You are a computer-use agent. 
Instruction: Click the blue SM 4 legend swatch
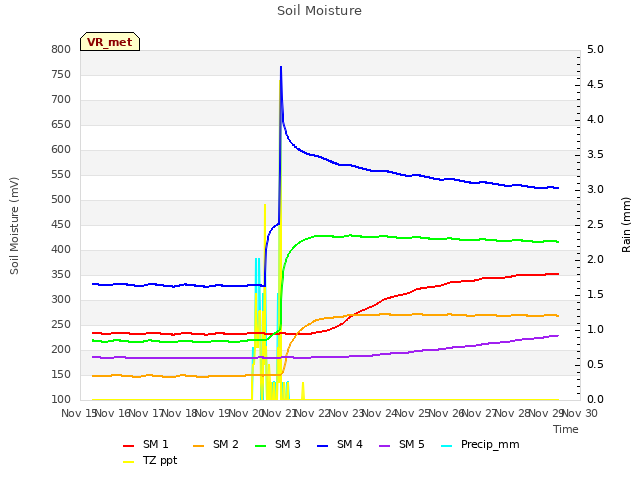point(323,446)
